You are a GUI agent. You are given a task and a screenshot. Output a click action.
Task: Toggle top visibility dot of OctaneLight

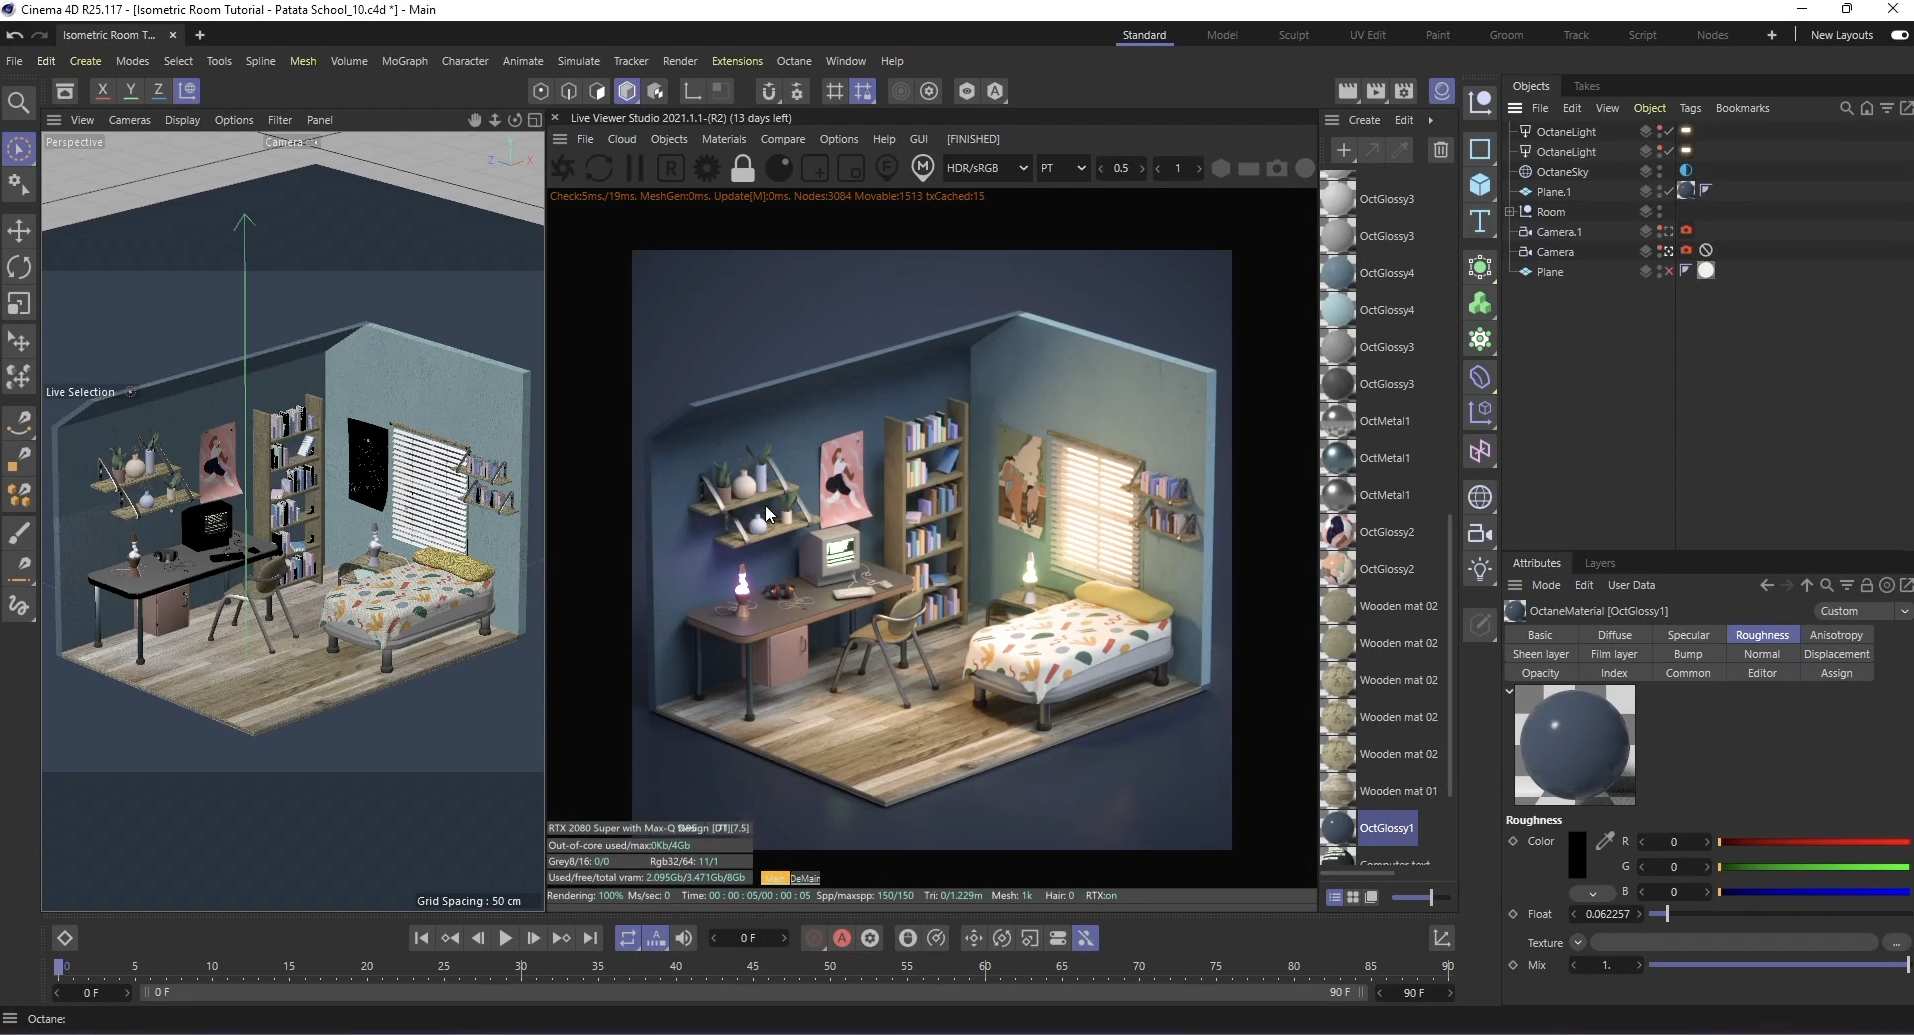pyautogui.click(x=1660, y=128)
